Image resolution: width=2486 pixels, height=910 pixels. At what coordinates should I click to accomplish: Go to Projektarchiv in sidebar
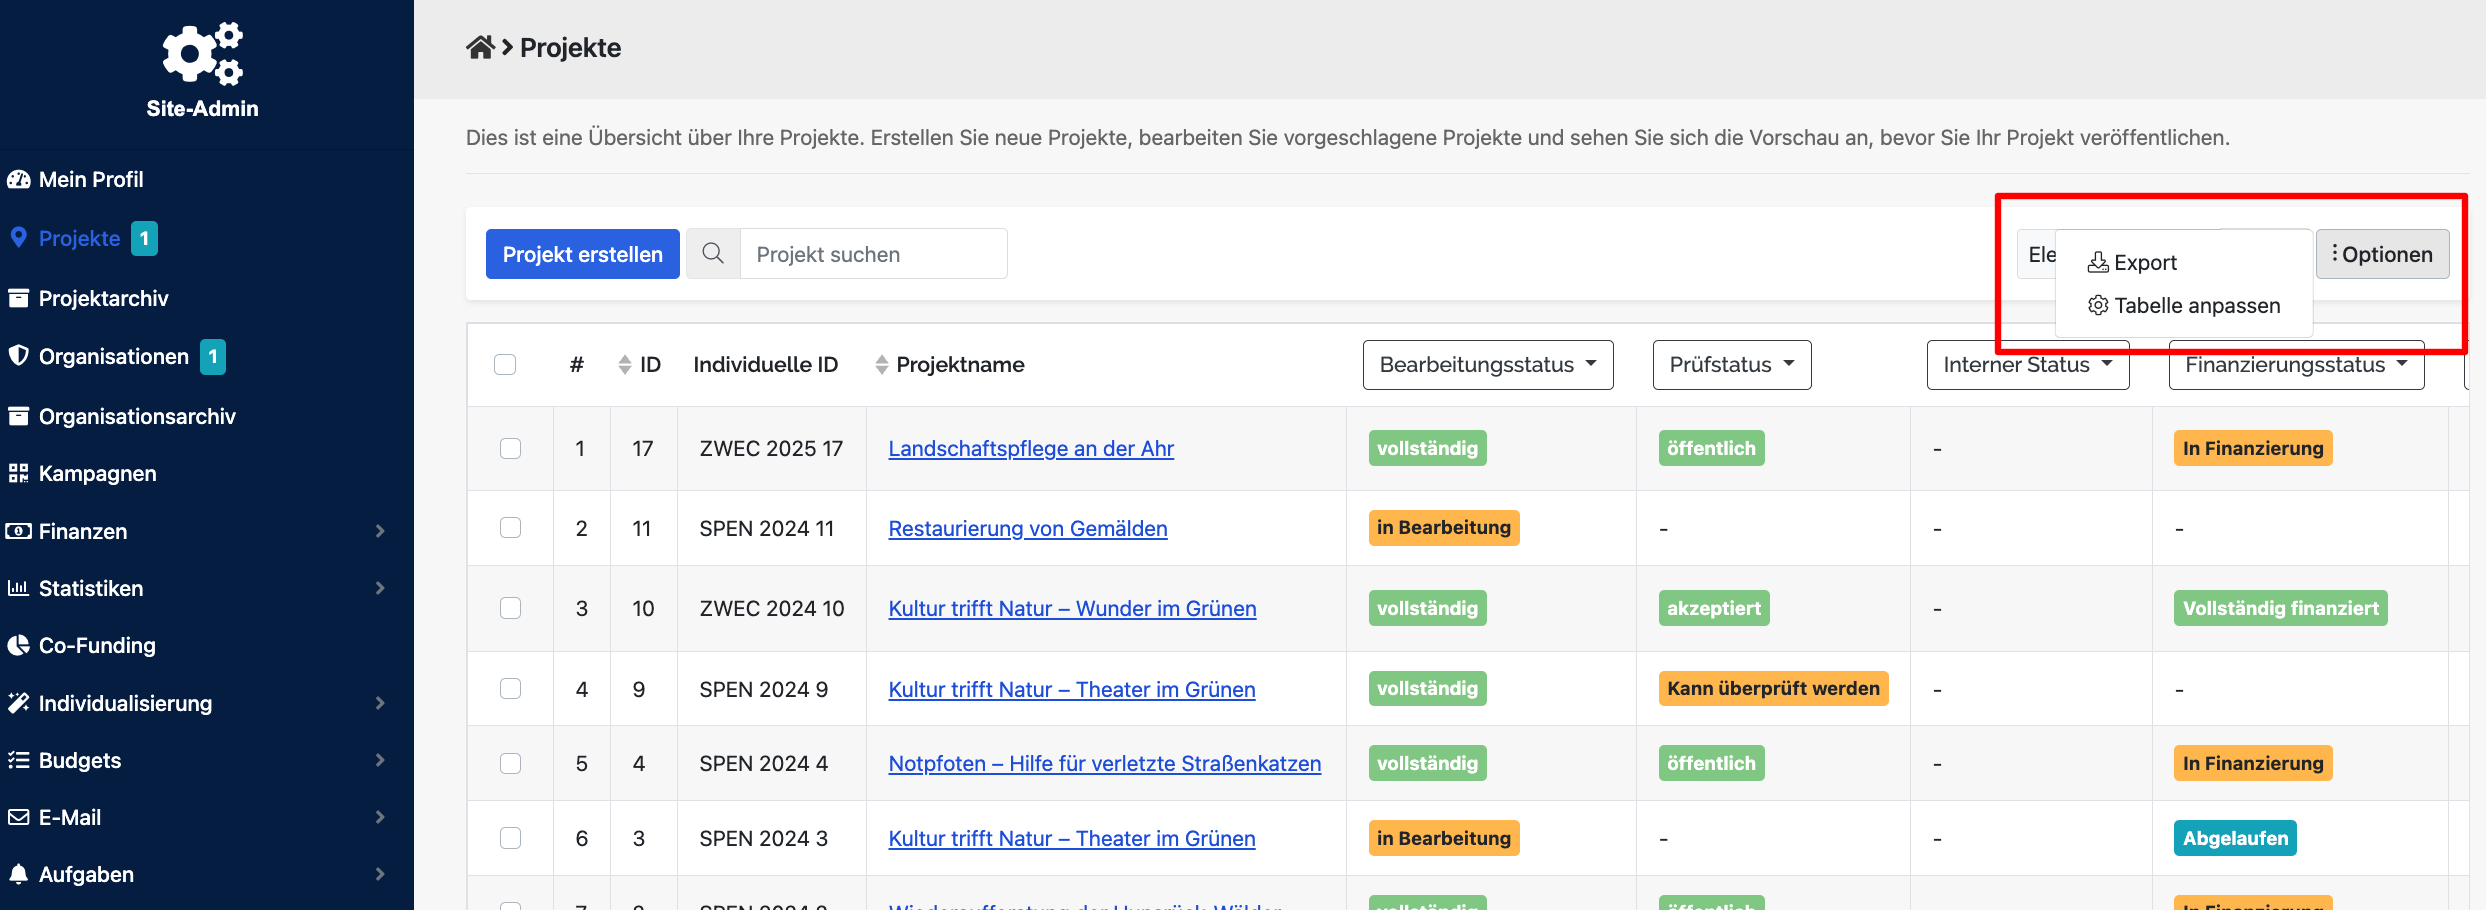[x=103, y=299]
